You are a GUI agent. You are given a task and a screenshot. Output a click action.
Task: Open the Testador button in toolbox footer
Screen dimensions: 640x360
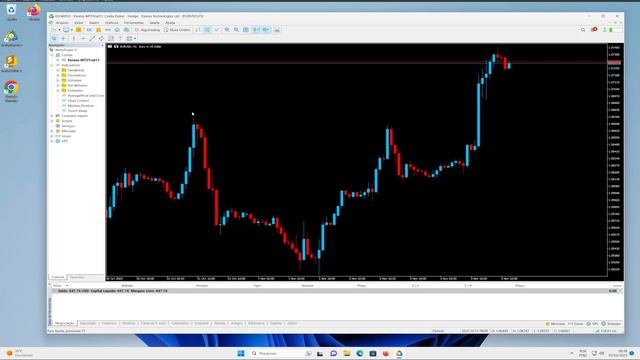(x=611, y=324)
